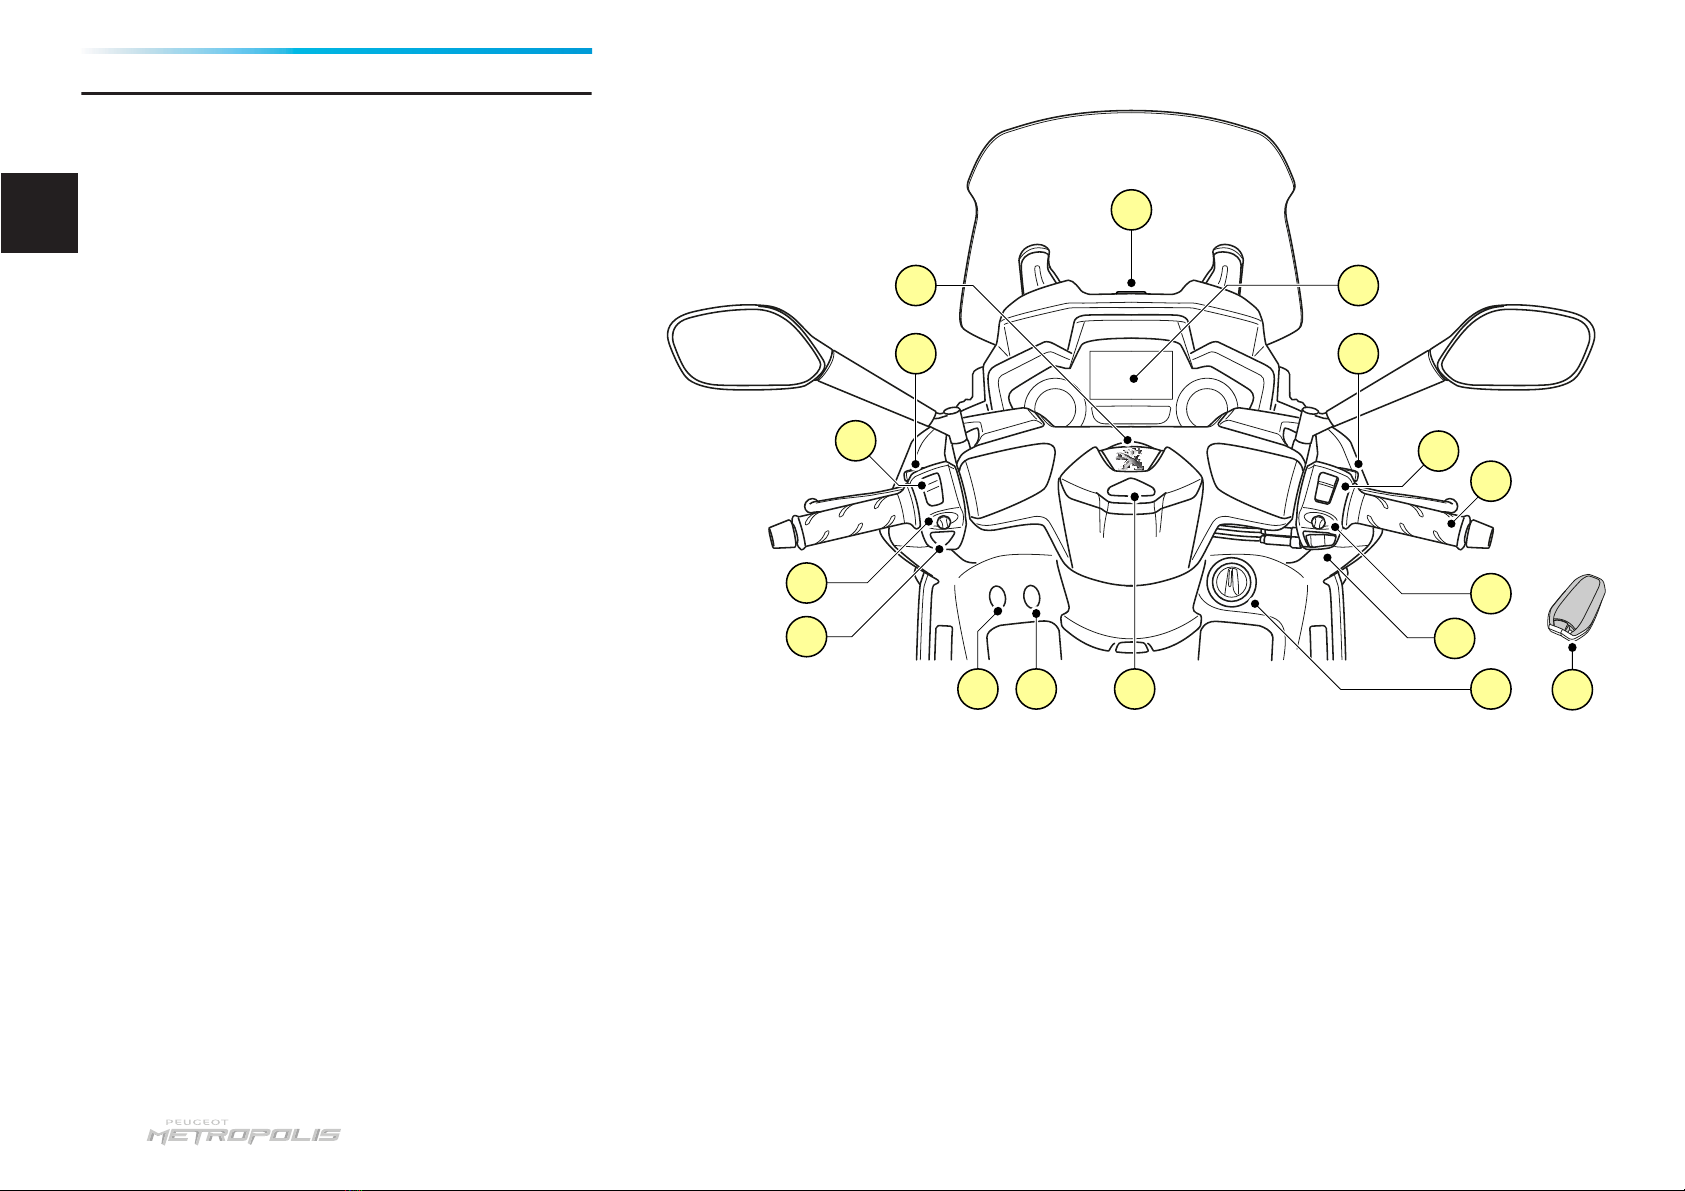Click the Peugeot lion emblem
The height and width of the screenshot is (1191, 1685).
1131,460
